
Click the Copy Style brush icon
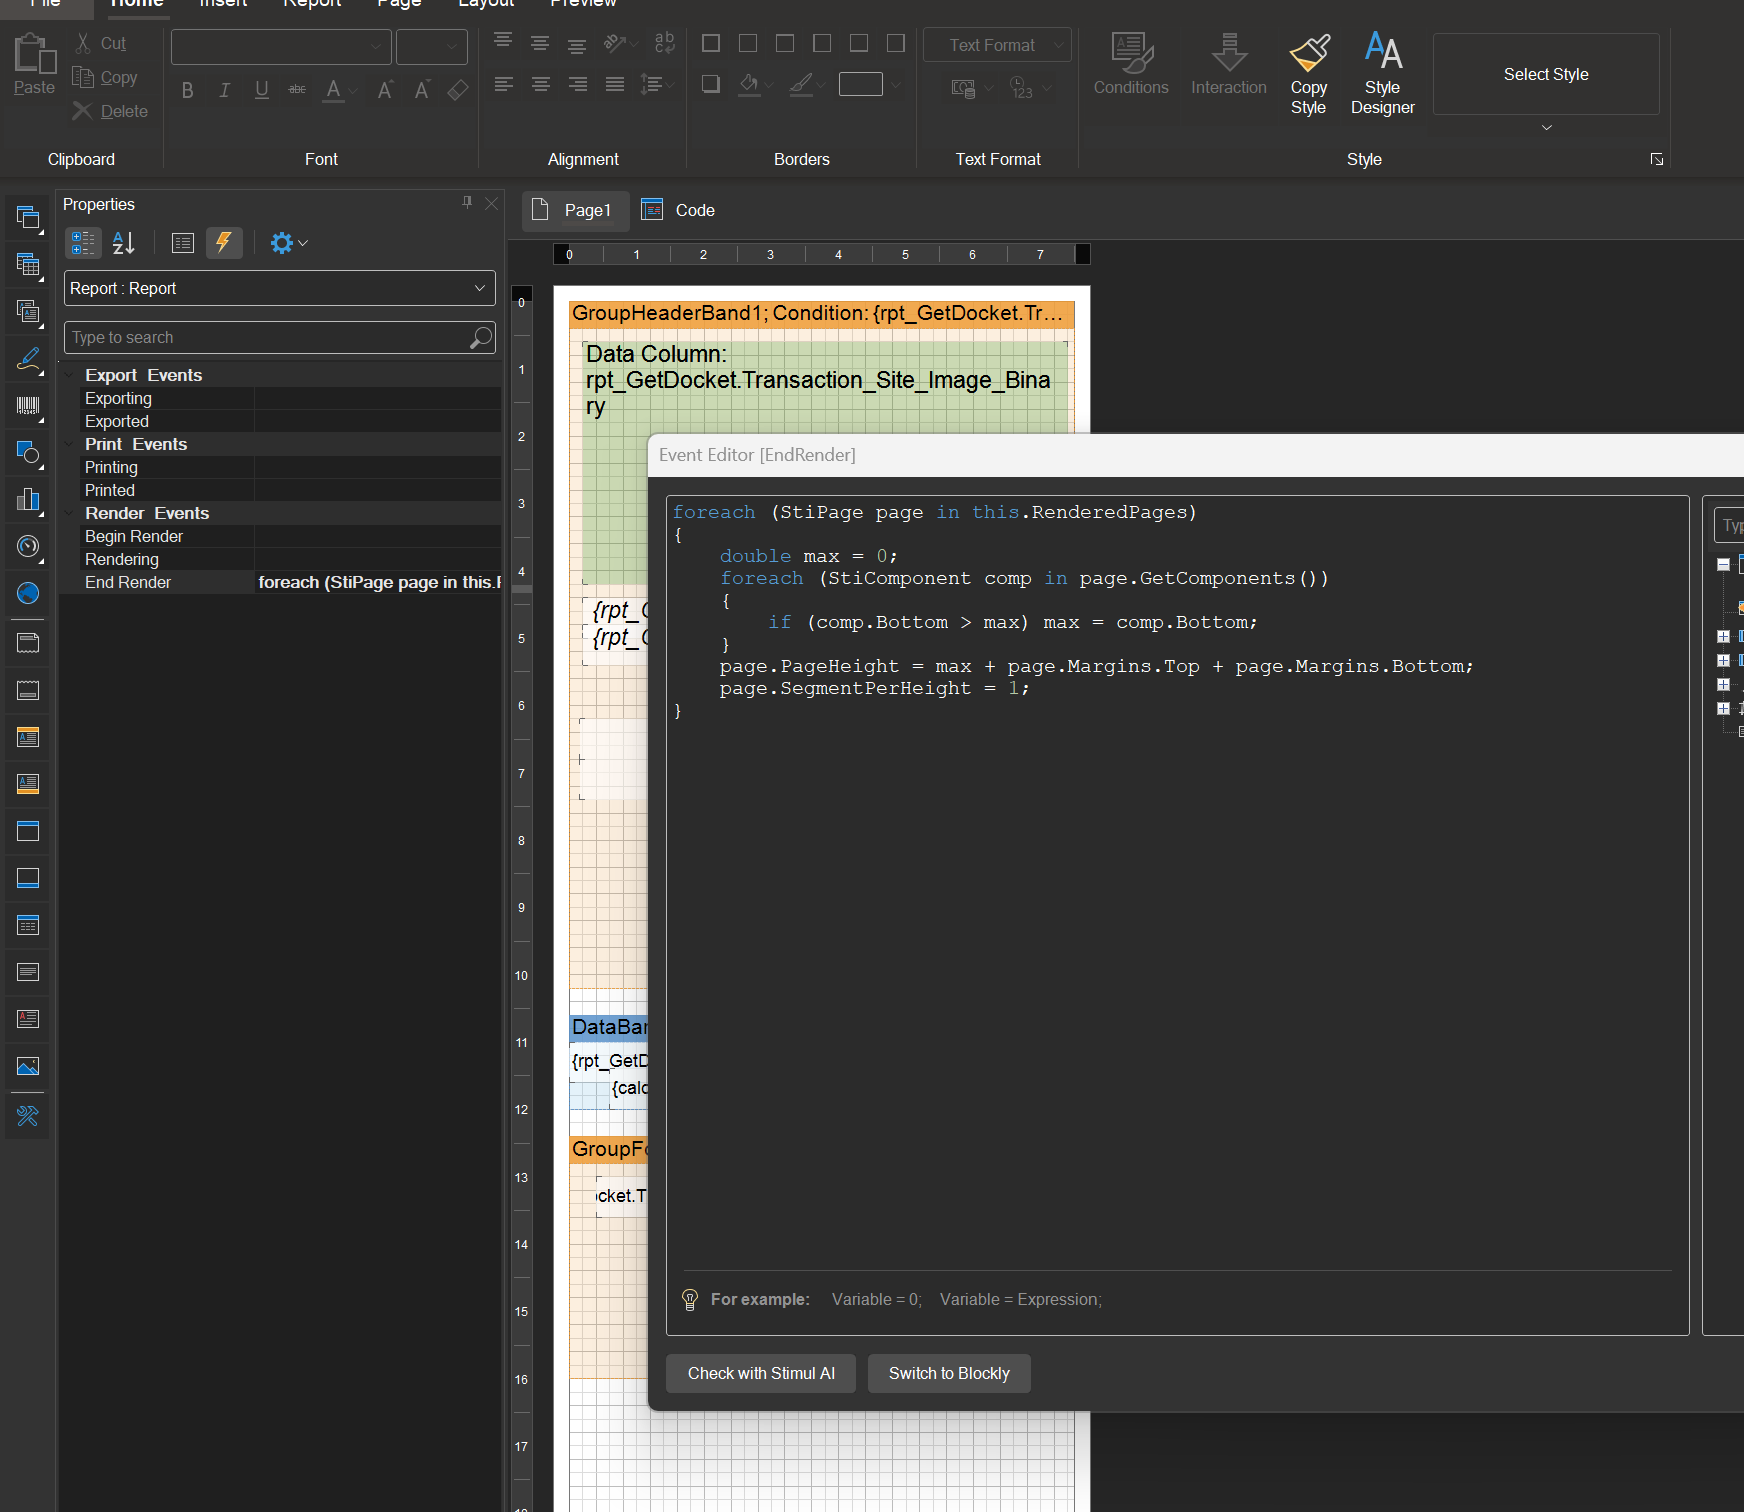(1308, 52)
